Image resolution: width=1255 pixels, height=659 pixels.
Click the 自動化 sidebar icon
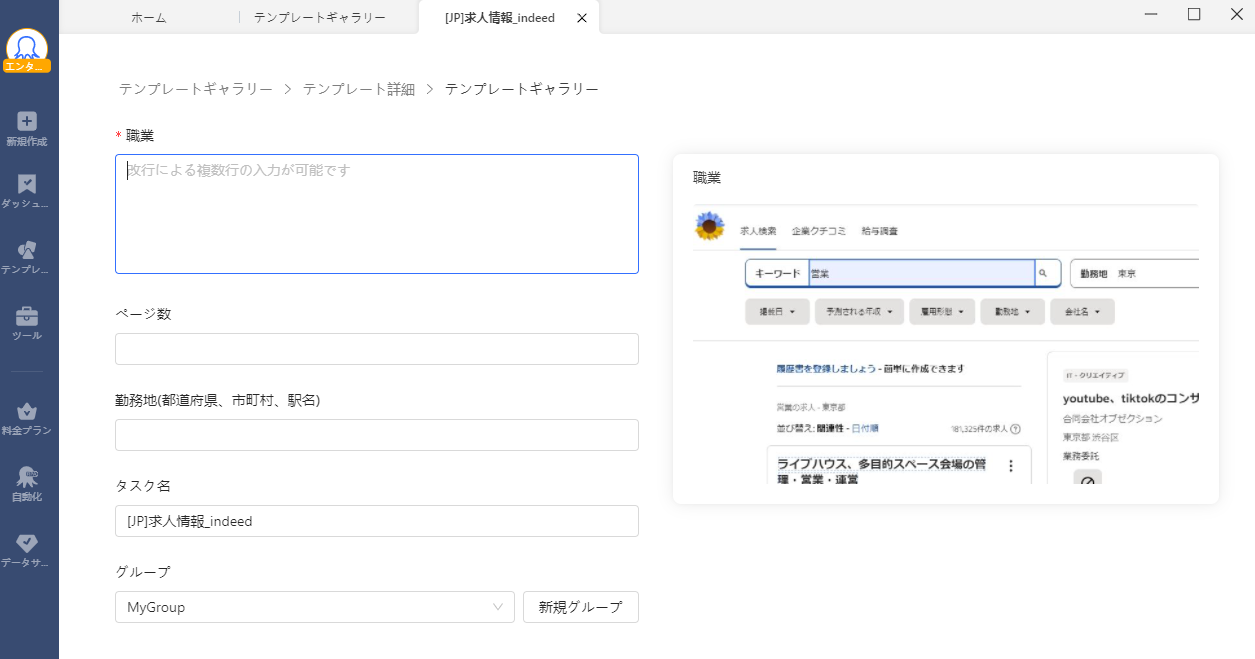click(x=27, y=483)
